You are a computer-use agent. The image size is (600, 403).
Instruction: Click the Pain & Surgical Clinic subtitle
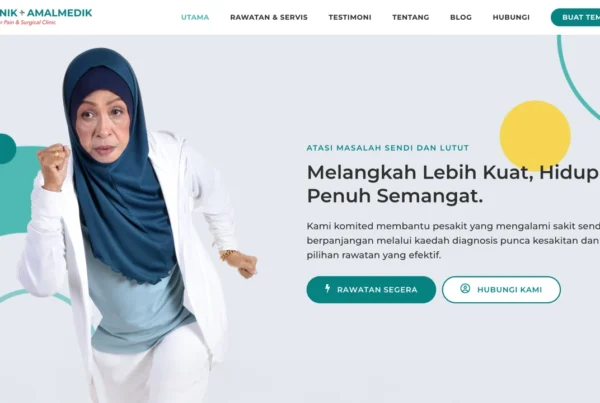(28, 22)
